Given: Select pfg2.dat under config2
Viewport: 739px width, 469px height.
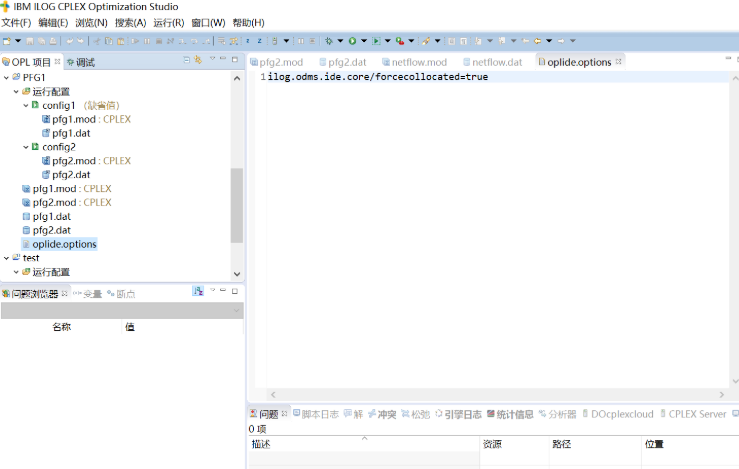Looking at the screenshot, I should coord(66,175).
